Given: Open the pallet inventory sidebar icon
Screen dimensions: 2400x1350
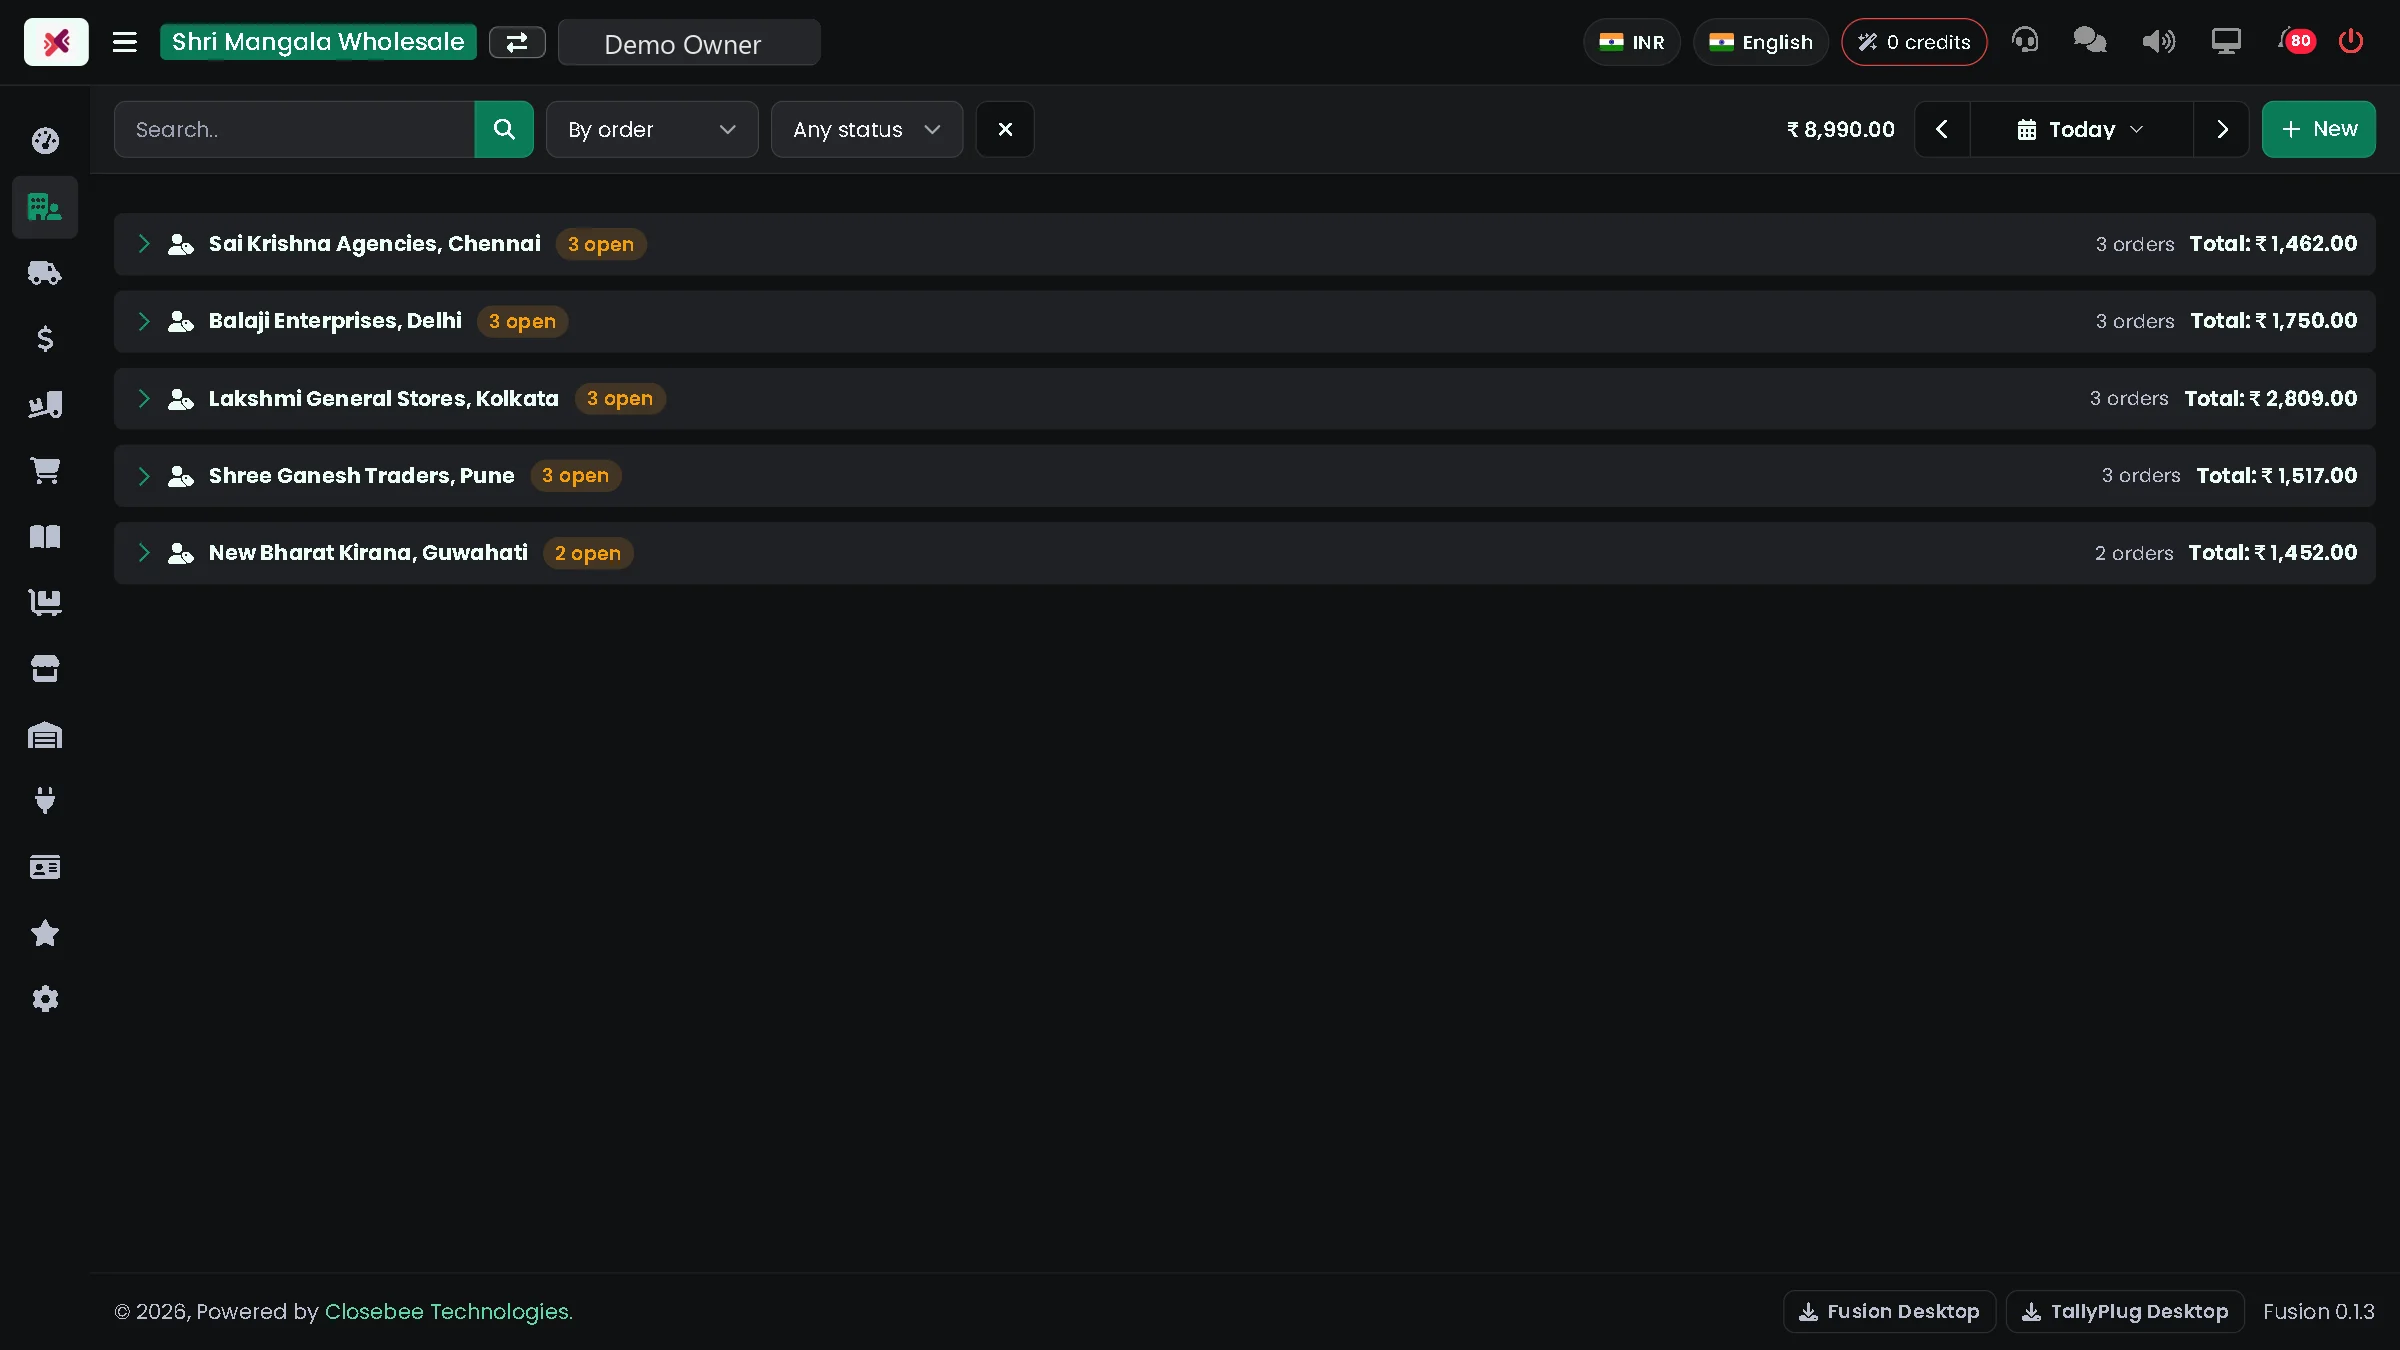Looking at the screenshot, I should click(x=45, y=603).
